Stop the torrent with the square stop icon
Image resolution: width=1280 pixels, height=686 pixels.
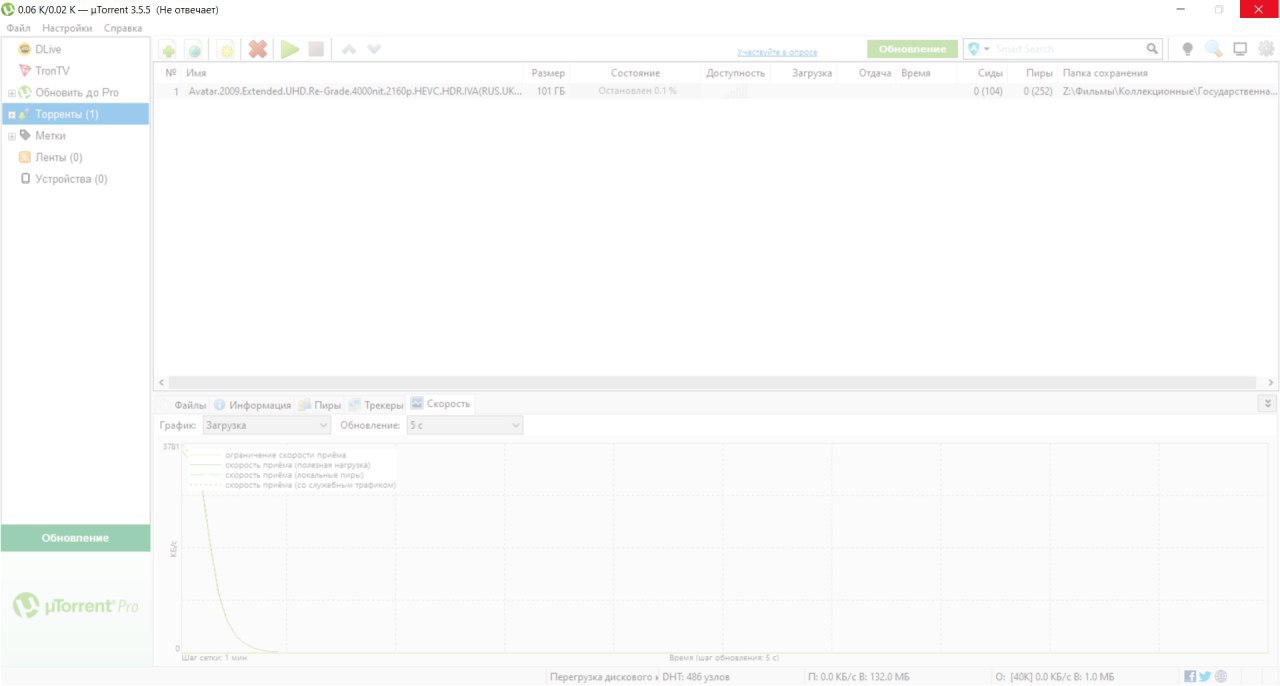click(316, 49)
